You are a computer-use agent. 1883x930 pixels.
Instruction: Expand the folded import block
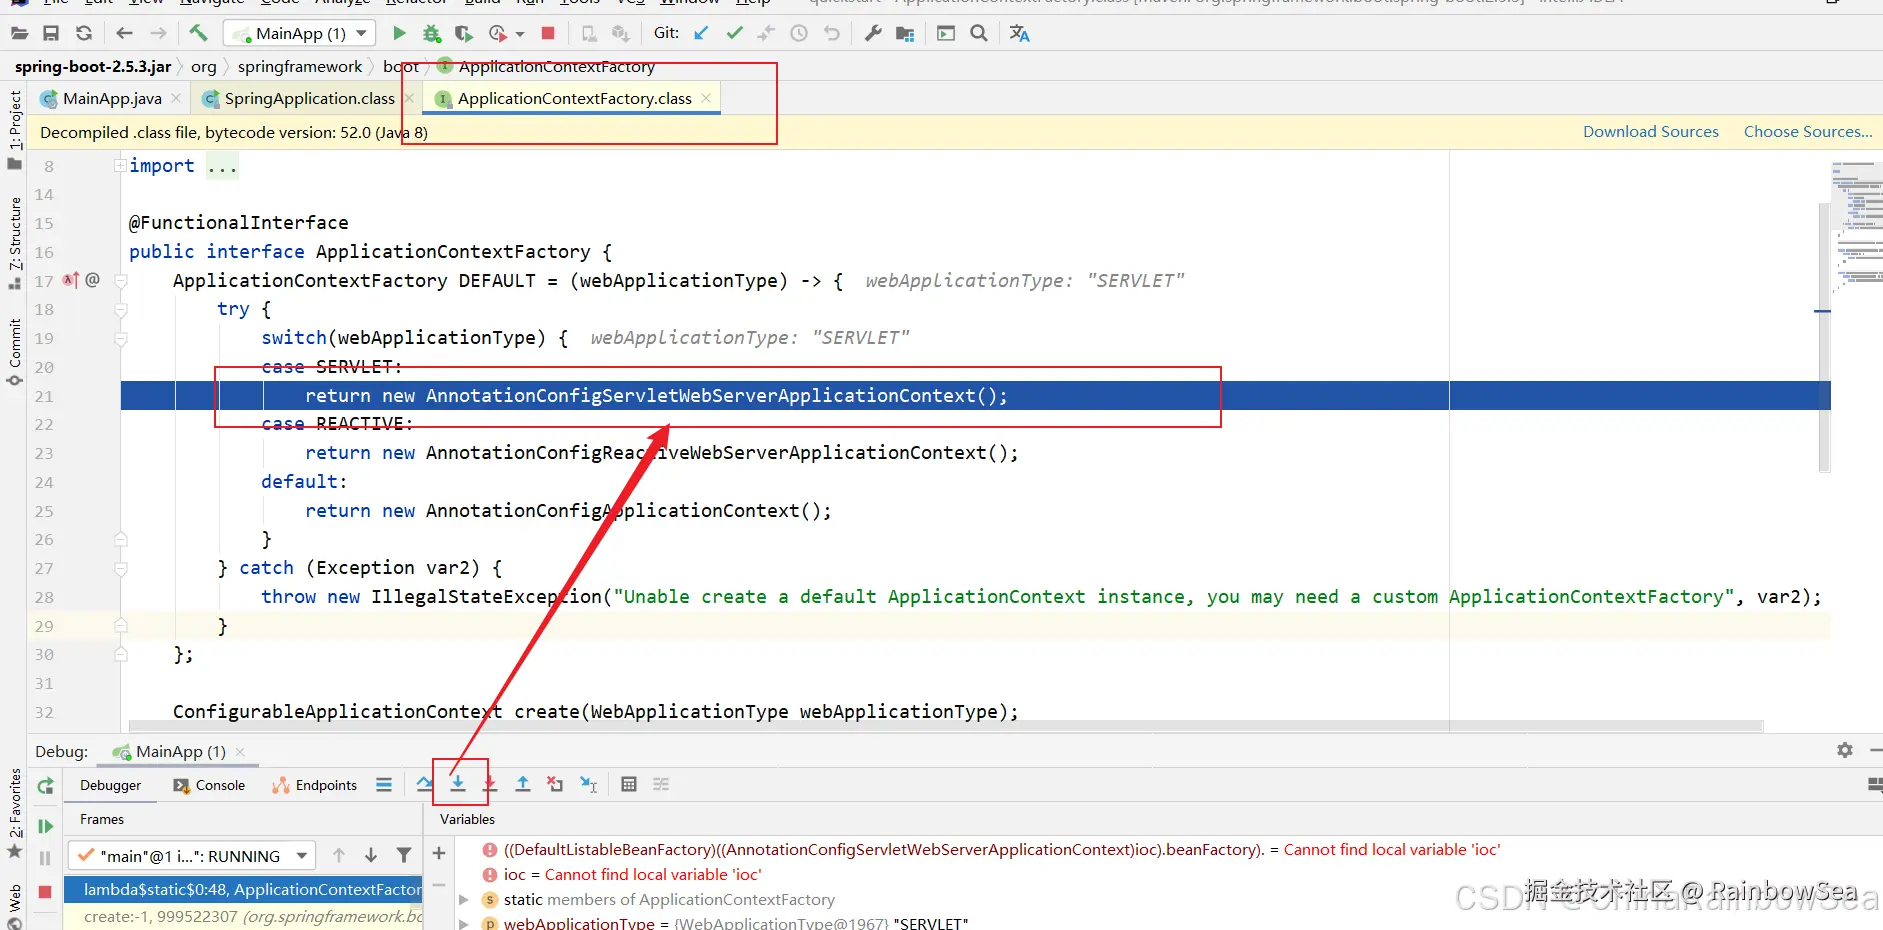120,166
